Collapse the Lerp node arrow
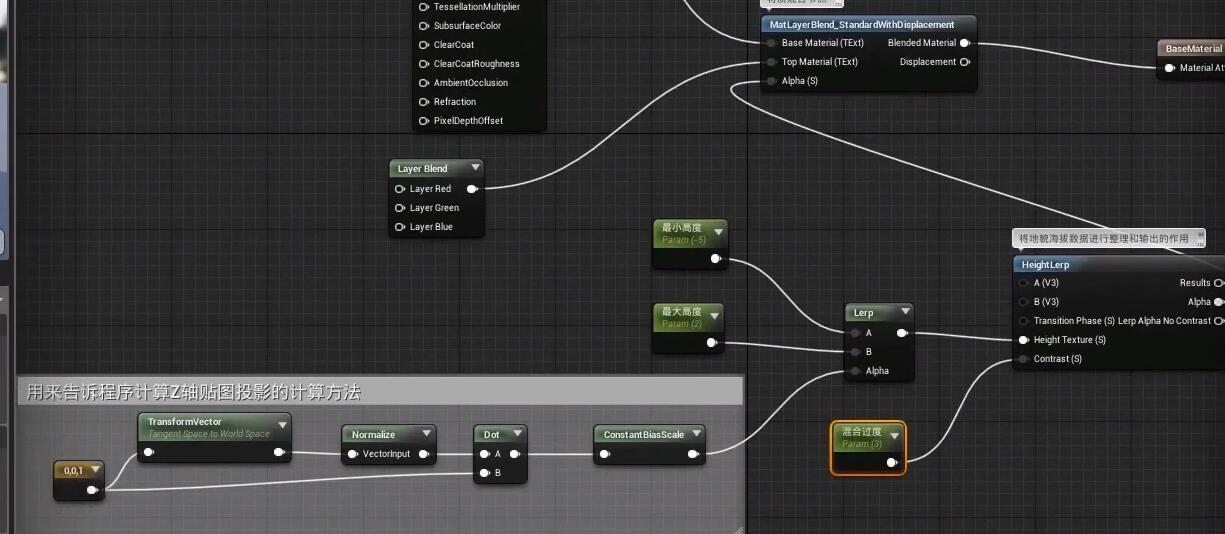1225x534 pixels. (905, 313)
